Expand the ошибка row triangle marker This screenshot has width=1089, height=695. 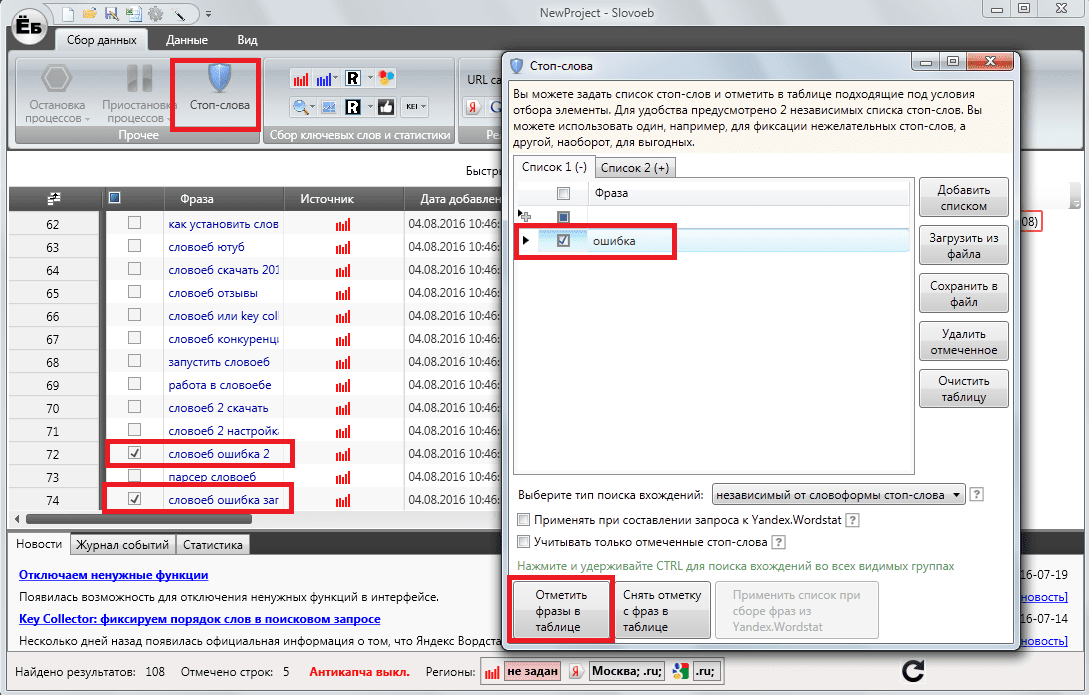point(526,240)
